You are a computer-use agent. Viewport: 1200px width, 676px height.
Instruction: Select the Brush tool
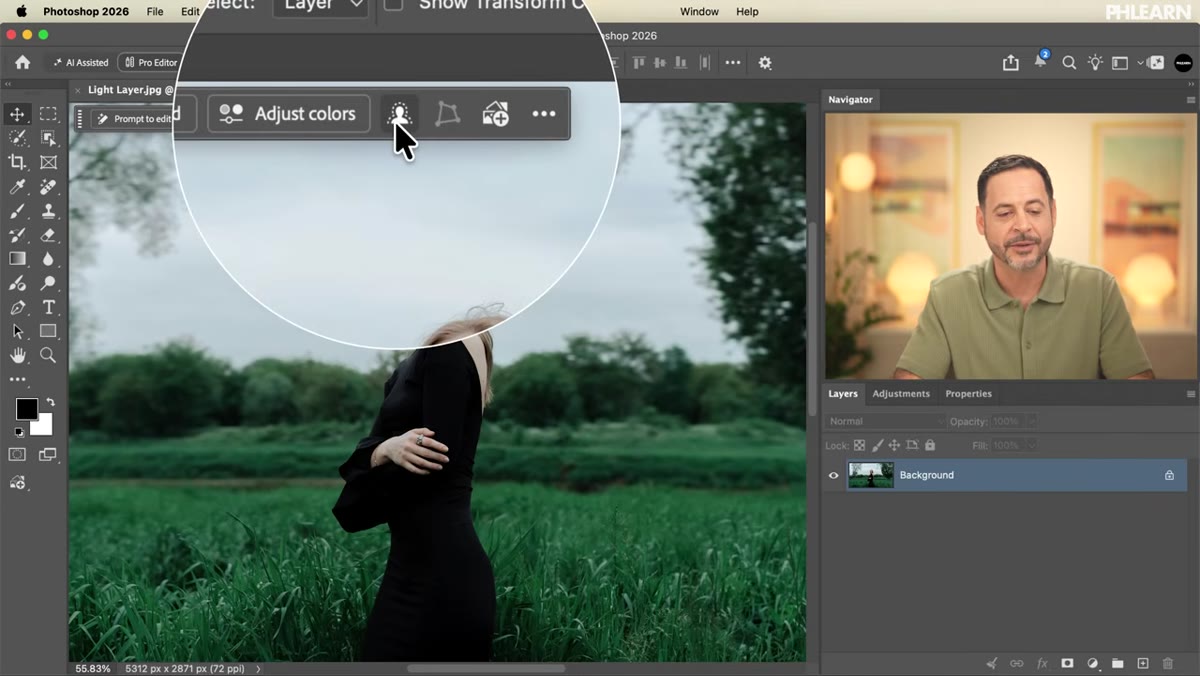coord(17,211)
